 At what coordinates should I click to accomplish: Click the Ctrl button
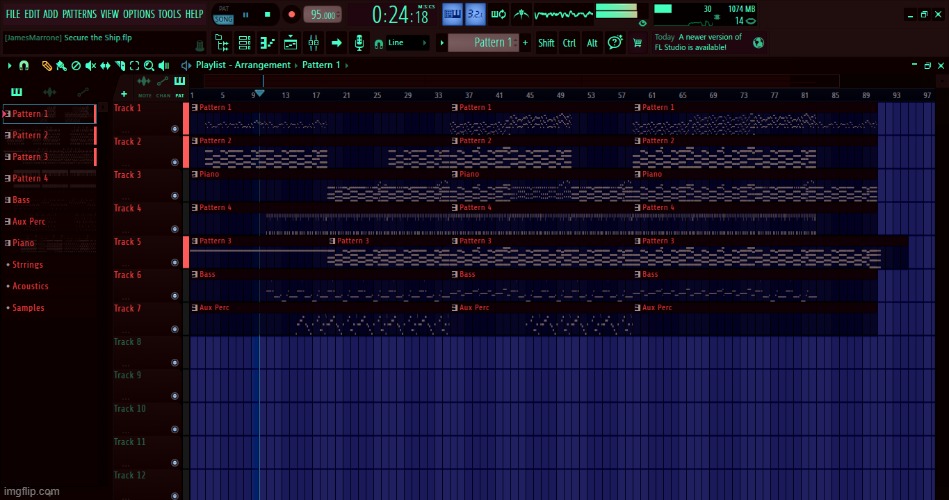570,43
